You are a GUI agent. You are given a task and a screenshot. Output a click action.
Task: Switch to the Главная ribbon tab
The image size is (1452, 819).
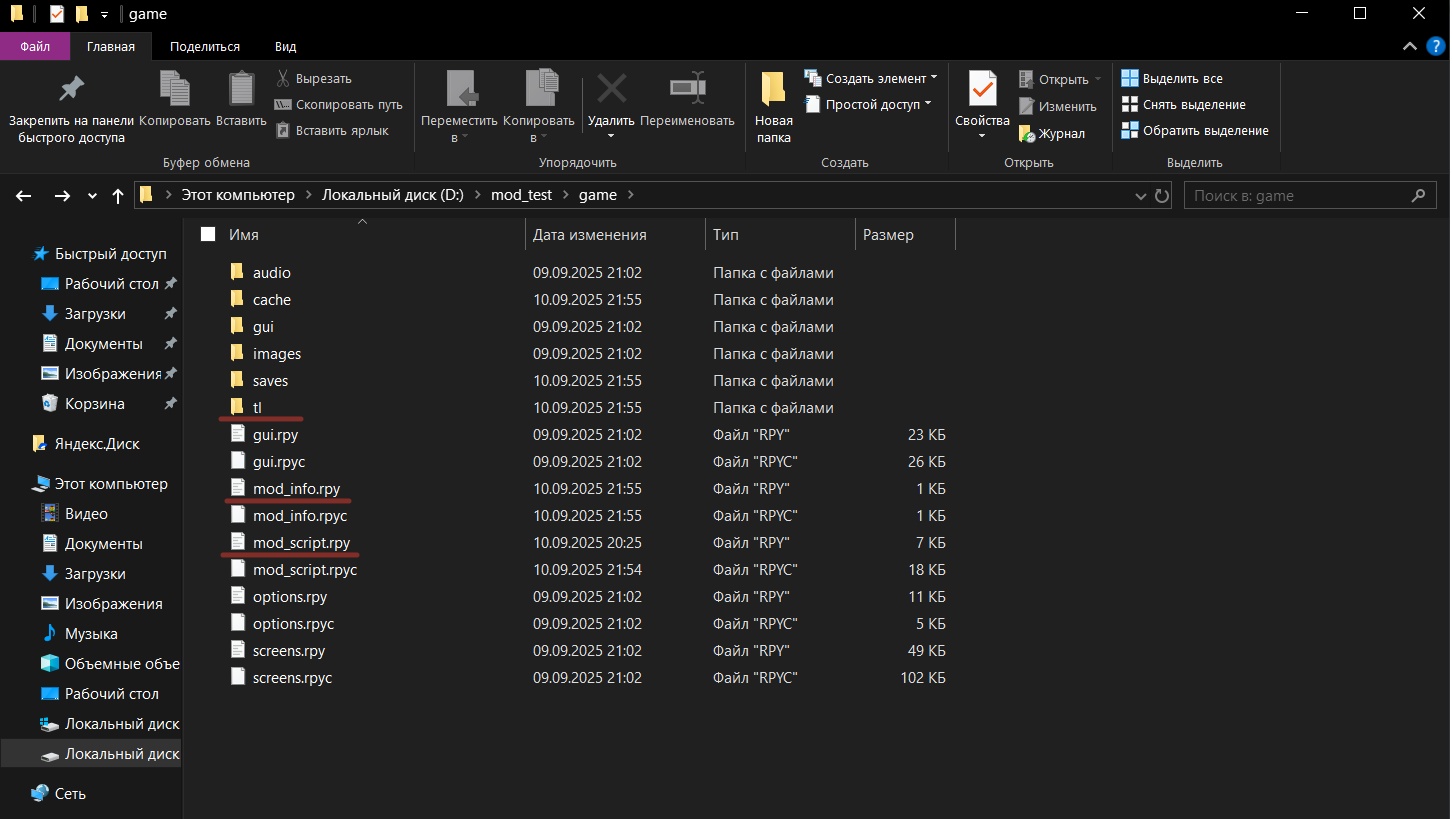[x=111, y=46]
